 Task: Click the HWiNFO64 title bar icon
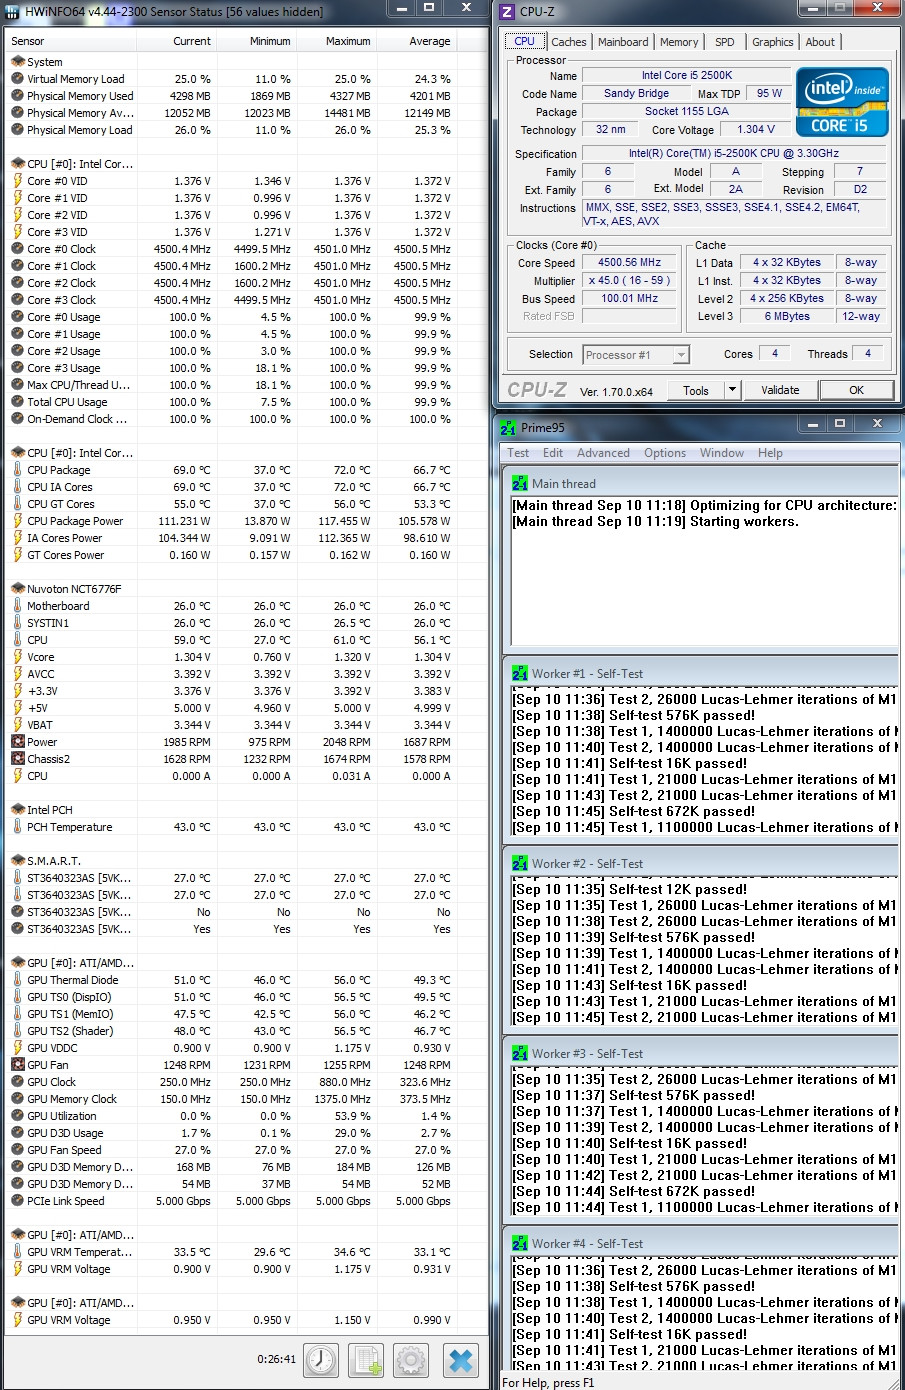[11, 12]
